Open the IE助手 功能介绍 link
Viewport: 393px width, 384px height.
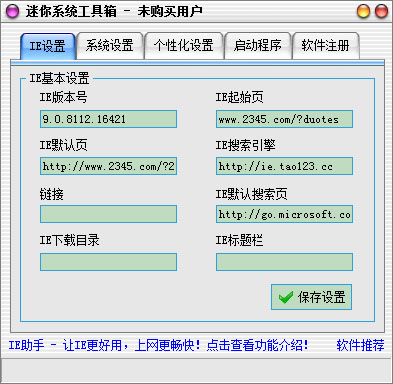158,345
